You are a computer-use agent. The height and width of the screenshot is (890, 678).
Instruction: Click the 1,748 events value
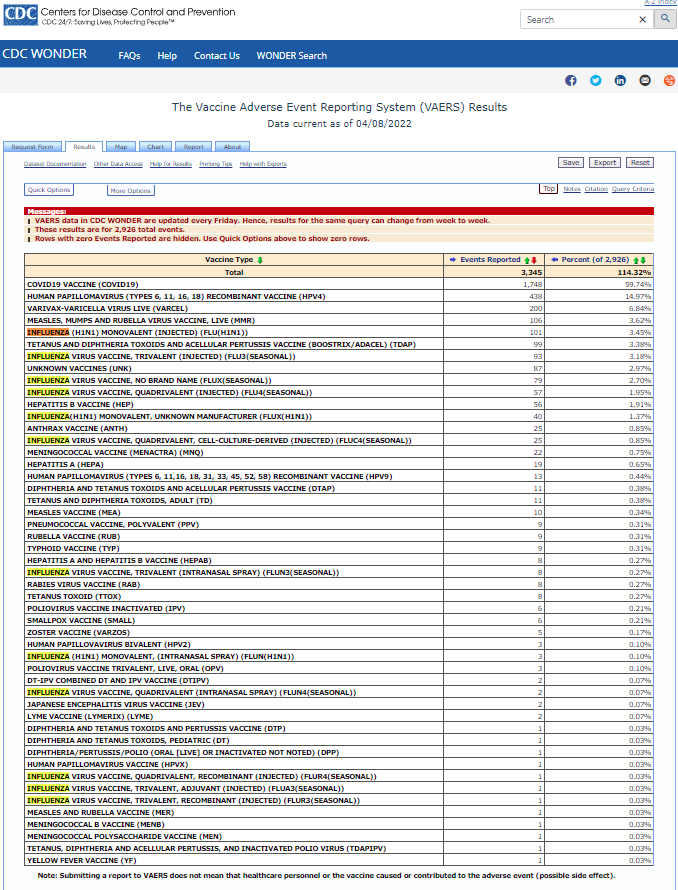click(533, 284)
